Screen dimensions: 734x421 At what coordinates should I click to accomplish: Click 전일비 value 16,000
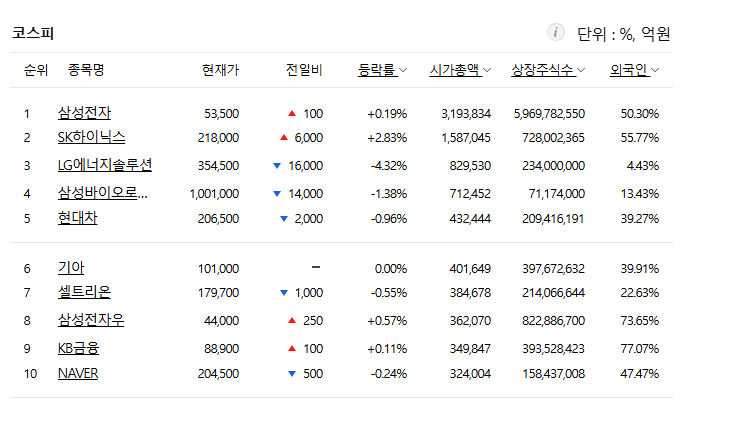tap(306, 166)
